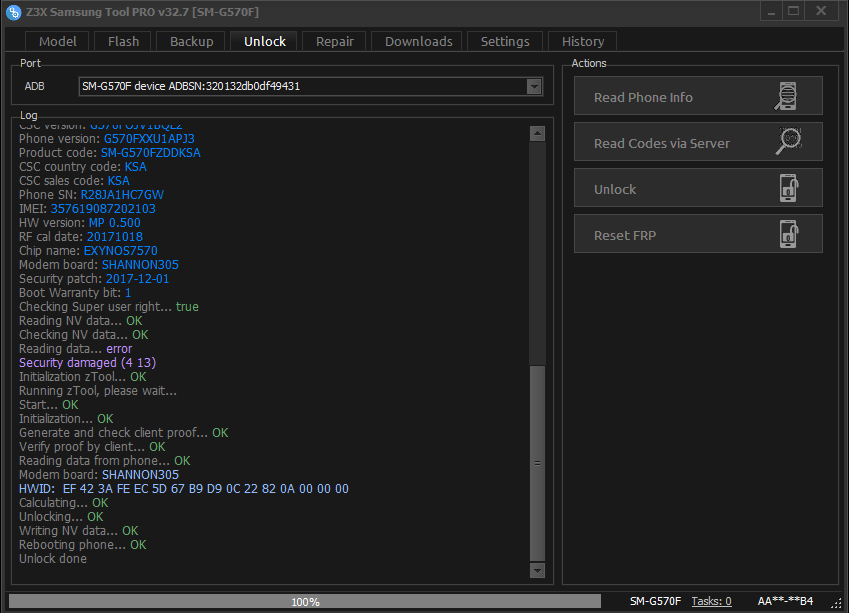This screenshot has width=849, height=613.
Task: Click the log scrollbar up arrow
Action: coord(537,133)
